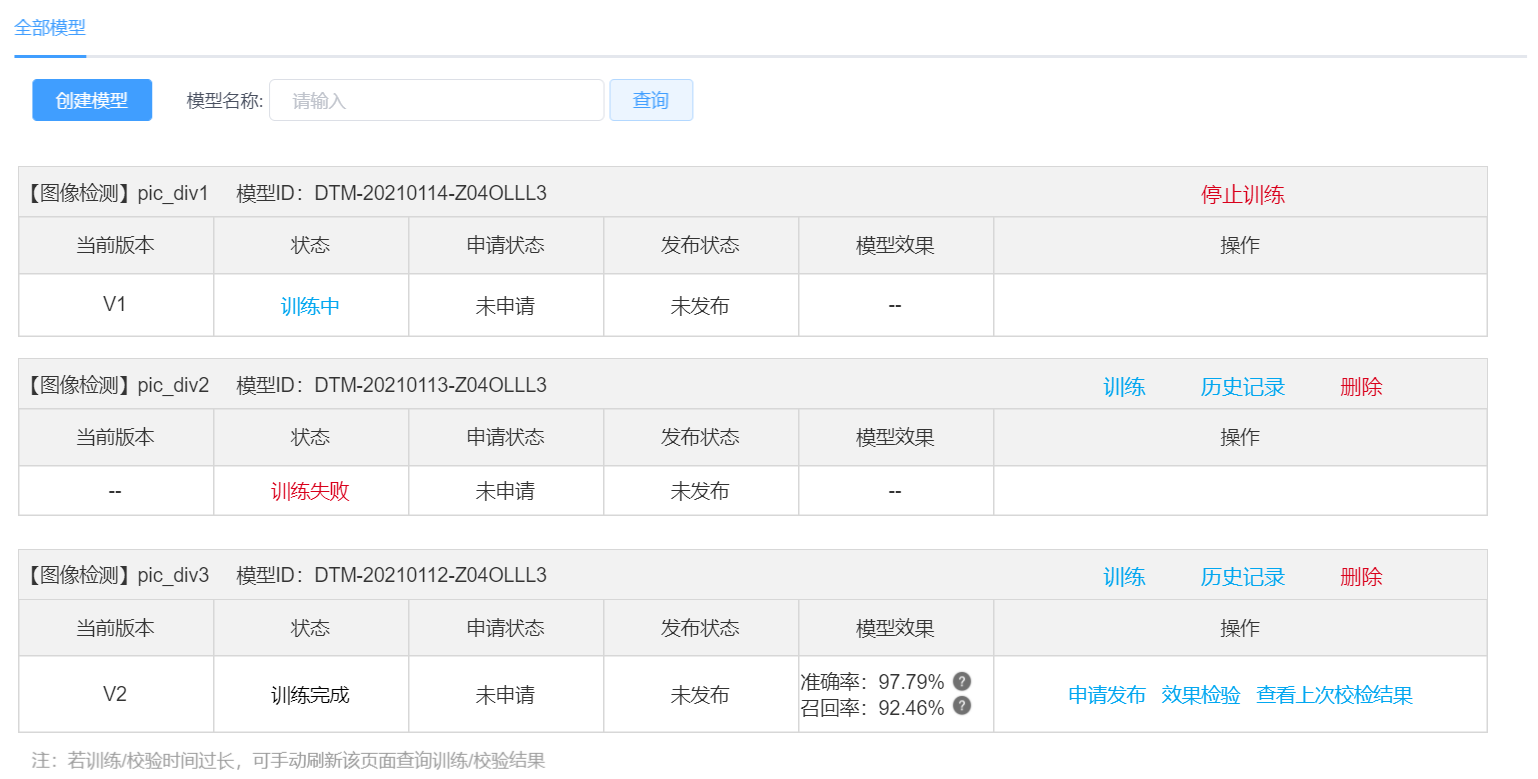Screen dimensions: 1538x779
Task: Click the help icon beside 召回率 92.46%
Action: point(961,706)
